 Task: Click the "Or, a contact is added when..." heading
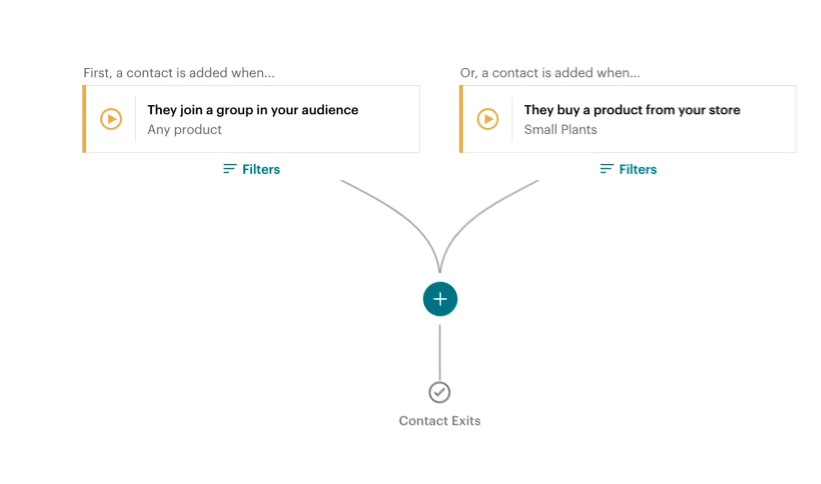(x=550, y=73)
